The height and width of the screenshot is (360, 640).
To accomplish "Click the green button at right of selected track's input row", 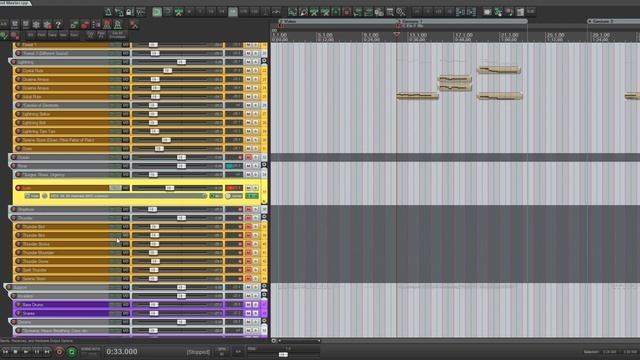I will (252, 196).
